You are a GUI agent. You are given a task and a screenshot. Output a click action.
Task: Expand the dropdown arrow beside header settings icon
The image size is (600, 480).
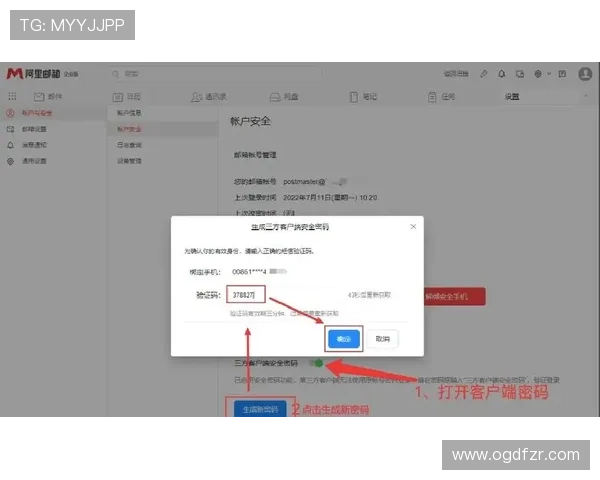click(549, 73)
